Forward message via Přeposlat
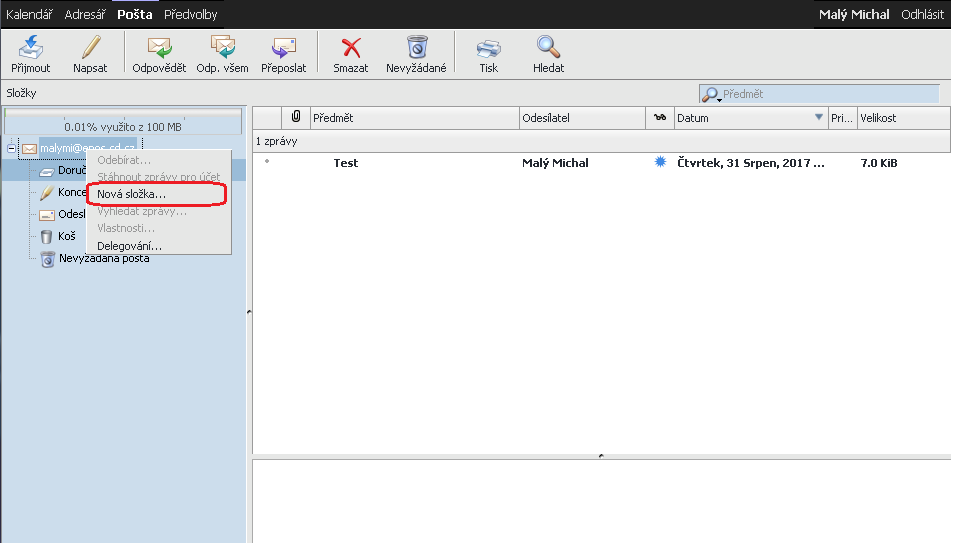Screen dimensions: 954x543 point(284,54)
